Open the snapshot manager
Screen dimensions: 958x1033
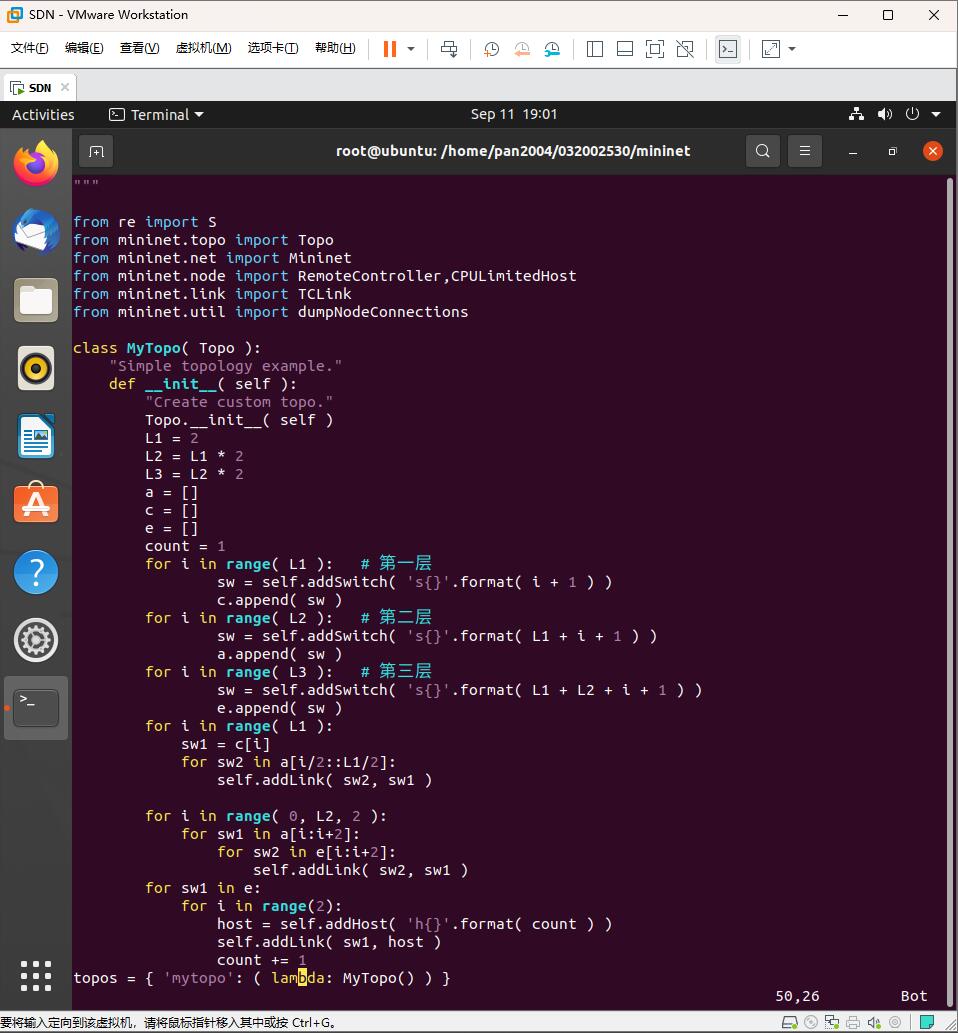click(x=552, y=49)
